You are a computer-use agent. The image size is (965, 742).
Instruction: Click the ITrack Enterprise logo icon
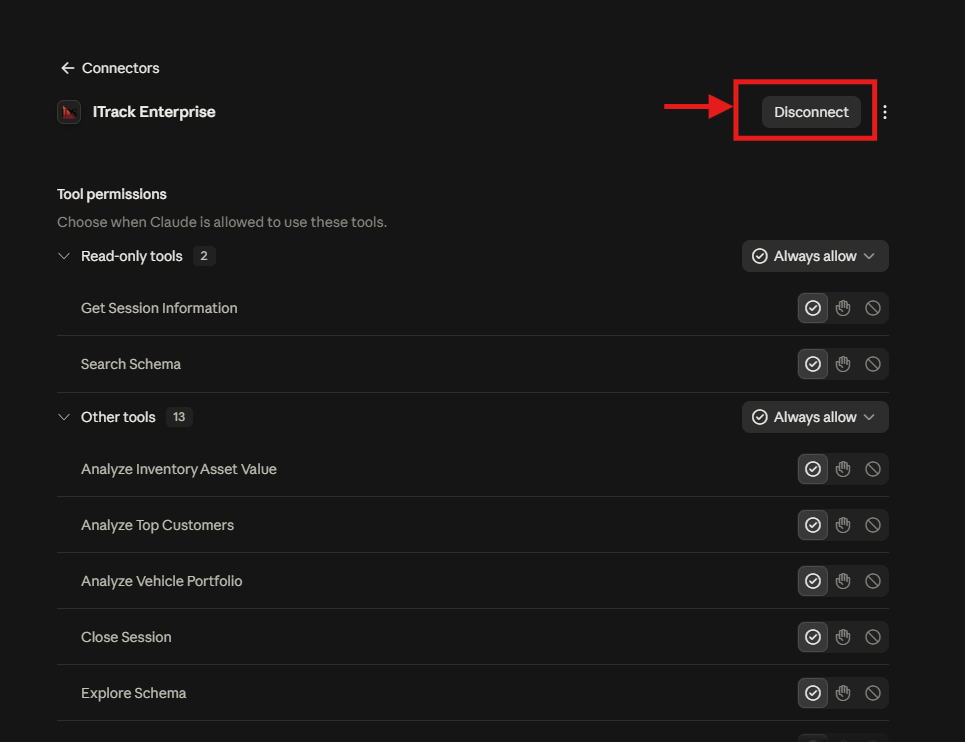(69, 112)
